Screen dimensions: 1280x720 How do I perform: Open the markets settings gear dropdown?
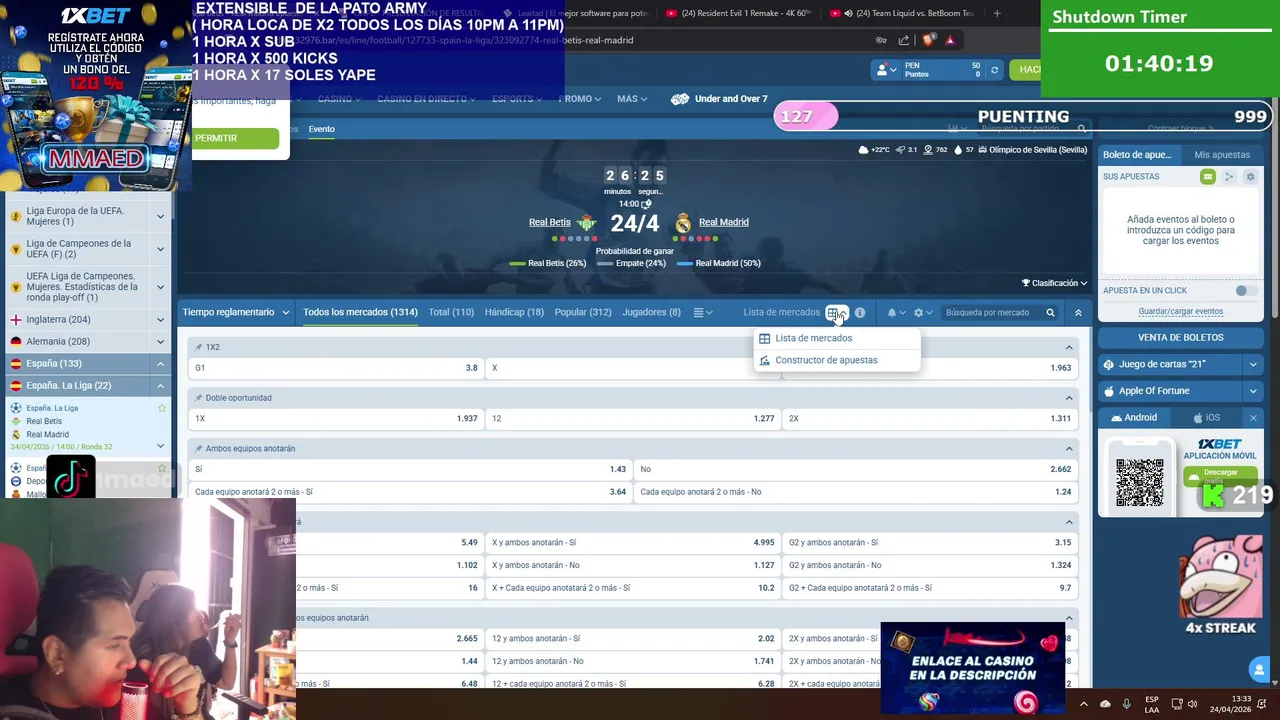(921, 313)
